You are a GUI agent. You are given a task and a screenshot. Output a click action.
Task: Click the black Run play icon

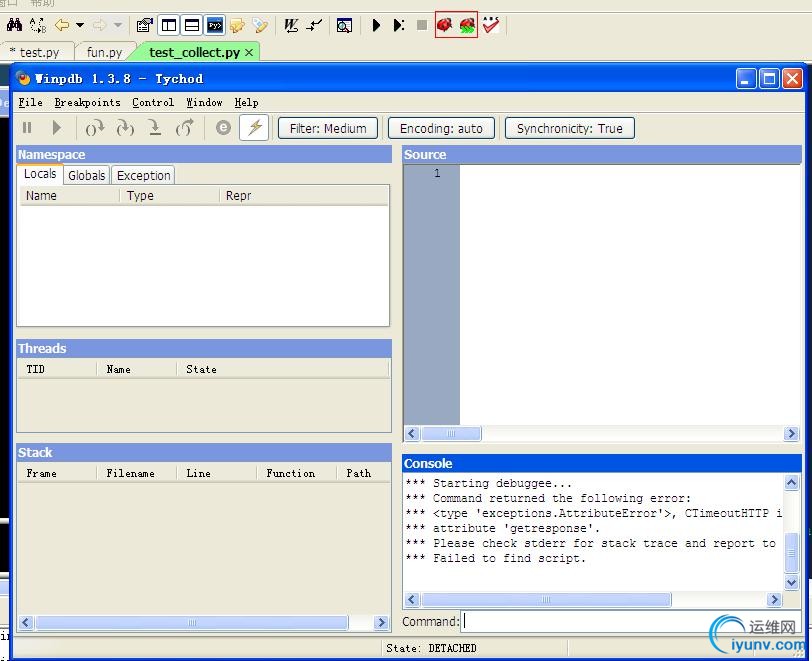pyautogui.click(x=376, y=25)
